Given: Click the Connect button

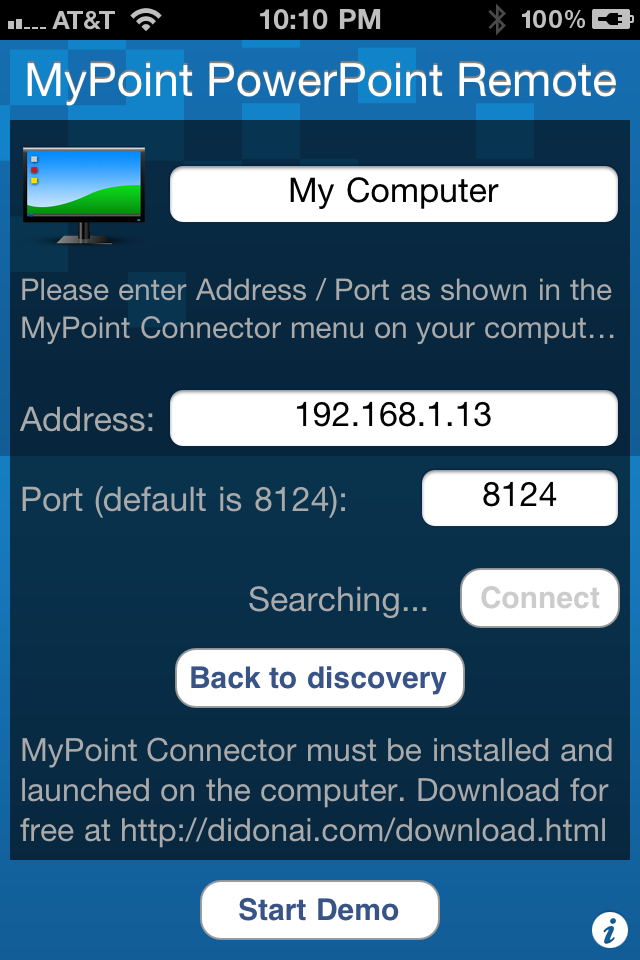Looking at the screenshot, I should tap(540, 598).
